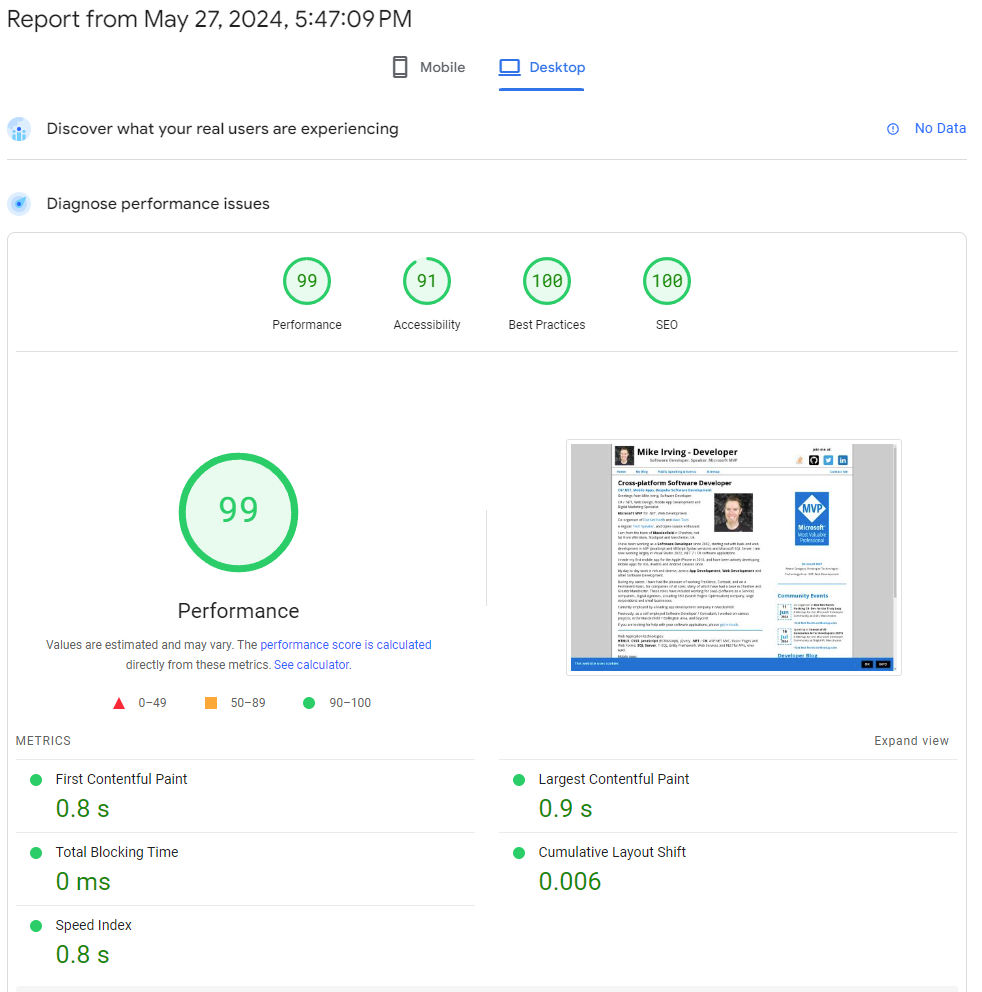Click green circle 90–100 legend icon

pyautogui.click(x=309, y=703)
